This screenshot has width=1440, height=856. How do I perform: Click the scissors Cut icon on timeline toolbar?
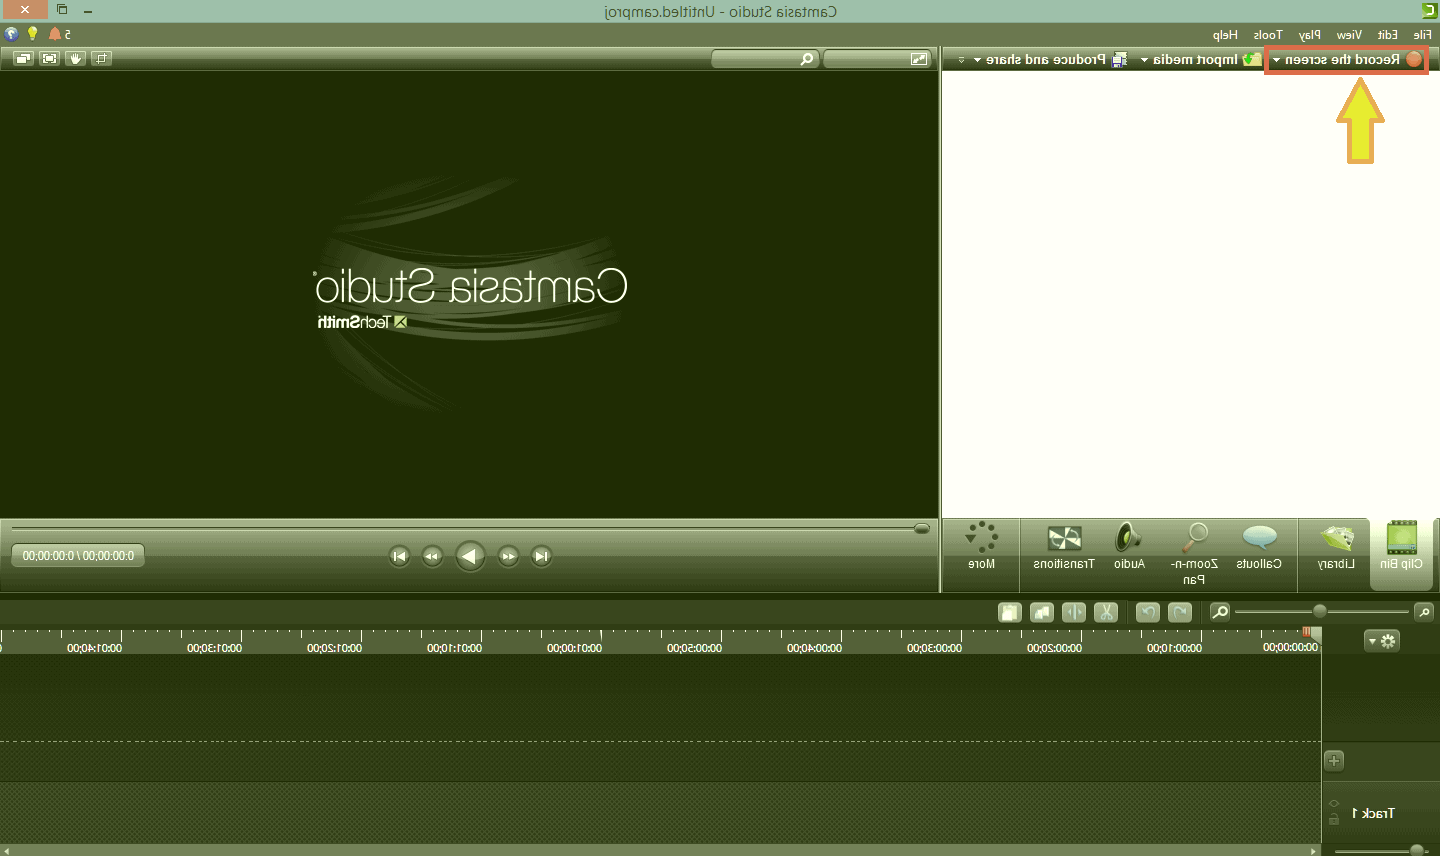[x=1106, y=612]
